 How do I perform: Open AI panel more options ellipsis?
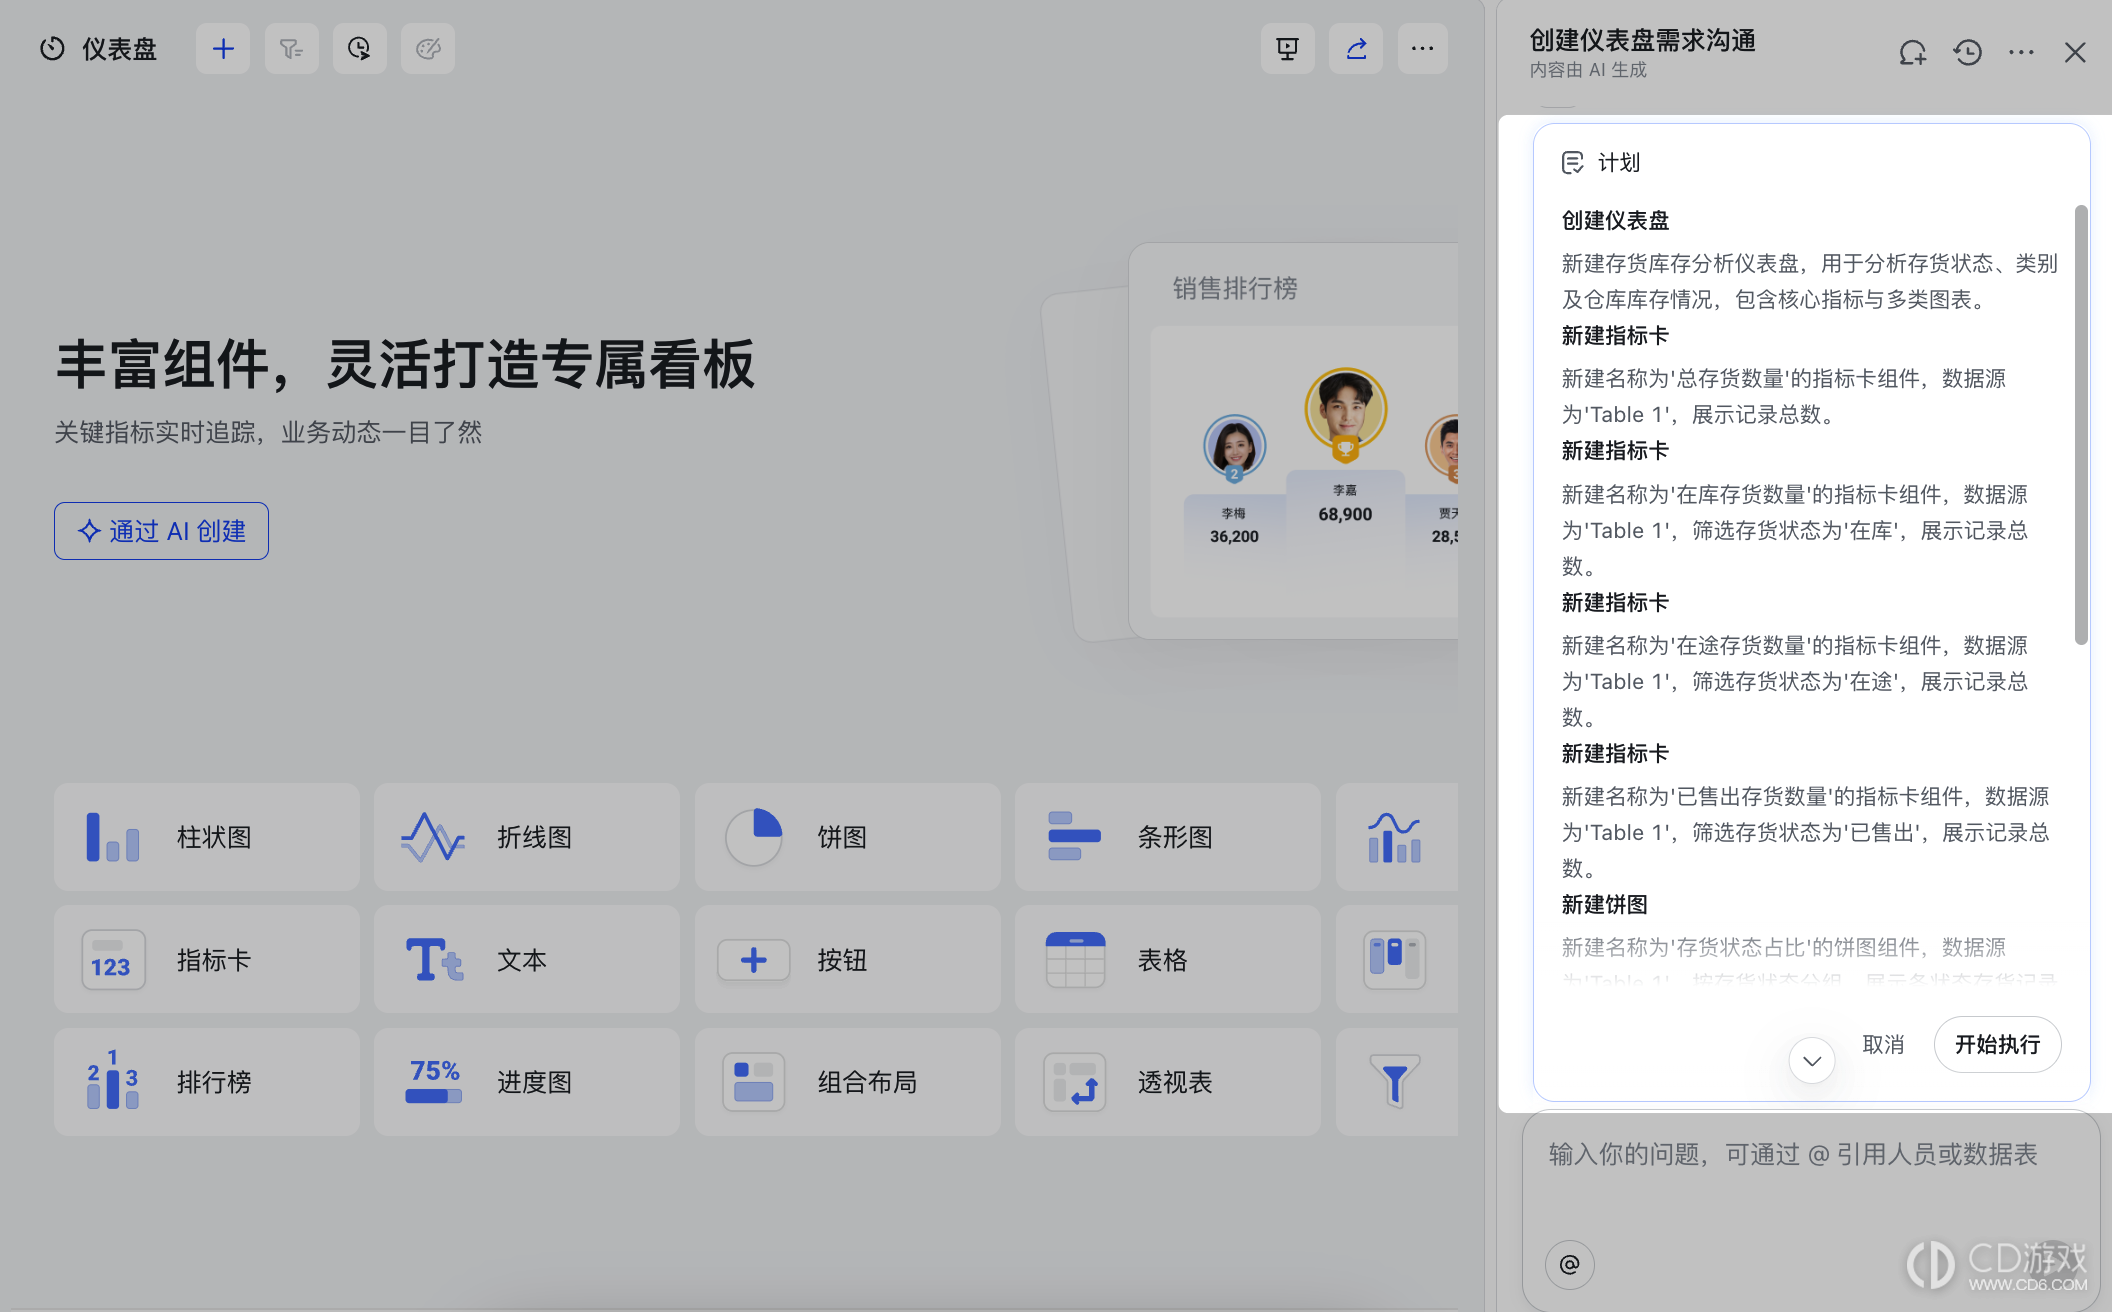(x=2021, y=52)
